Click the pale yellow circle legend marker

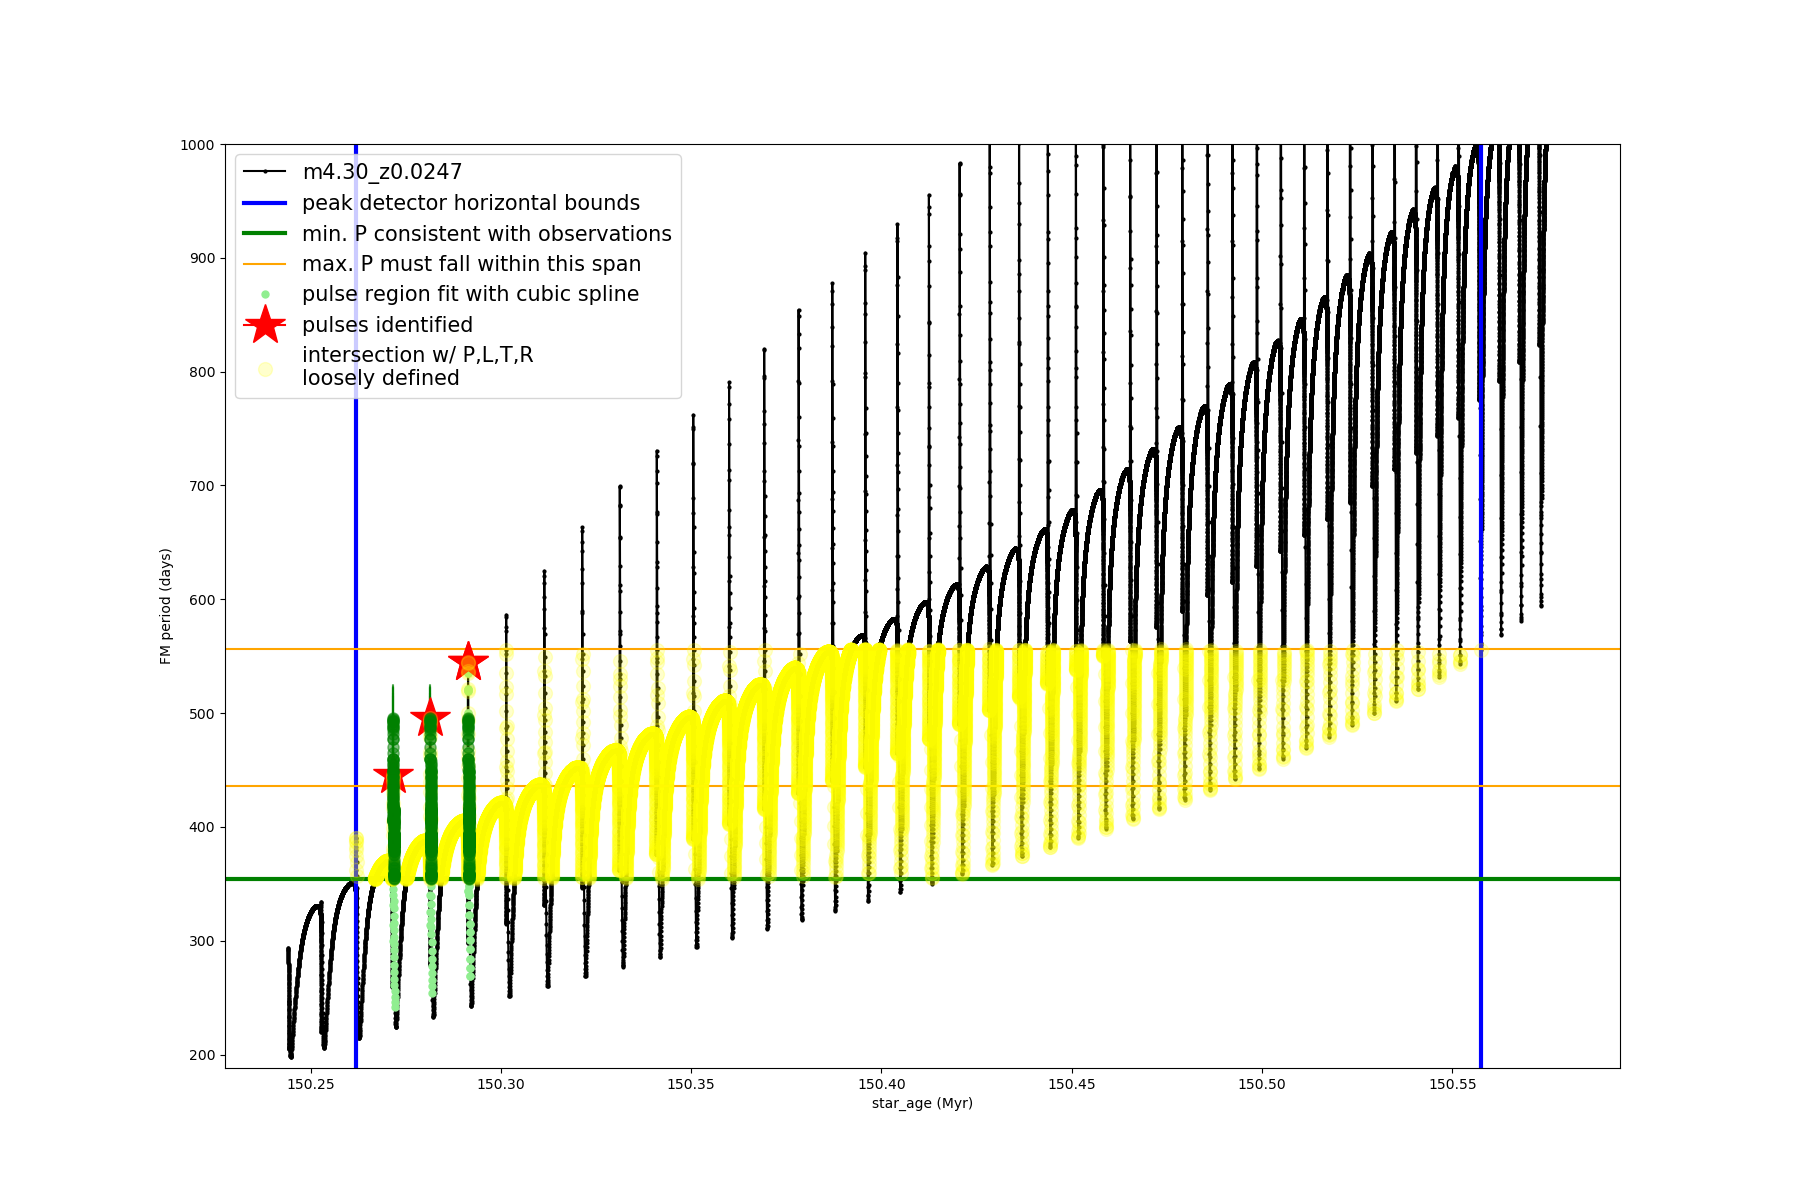click(x=265, y=369)
